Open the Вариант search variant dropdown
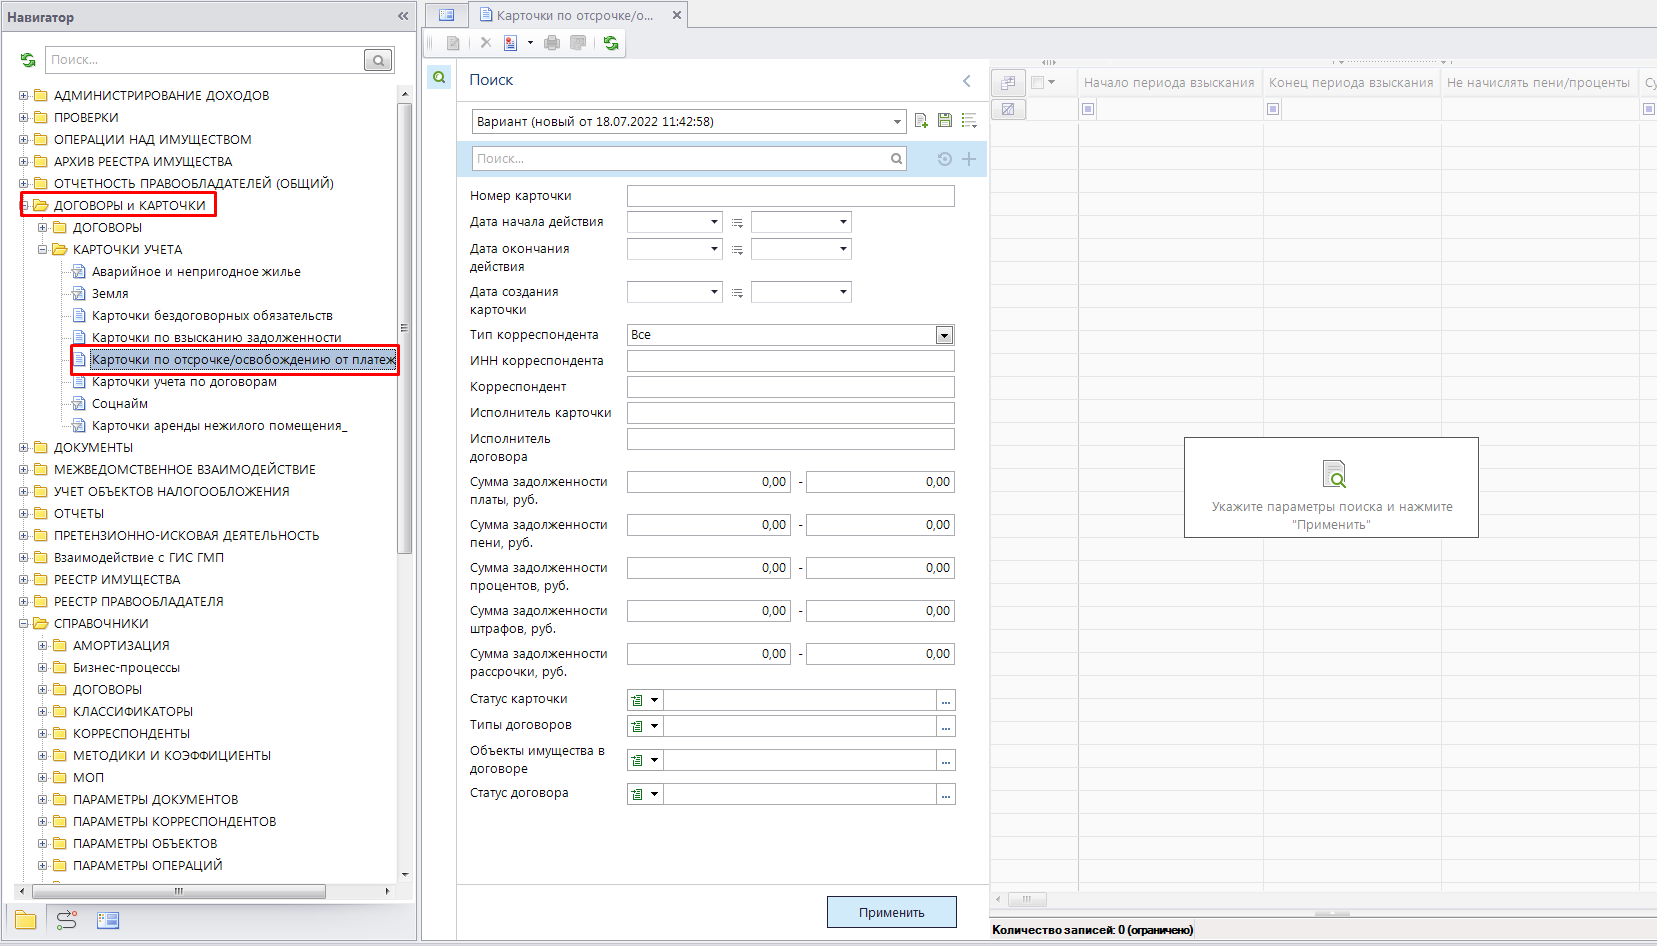The width and height of the screenshot is (1657, 946). coord(897,122)
